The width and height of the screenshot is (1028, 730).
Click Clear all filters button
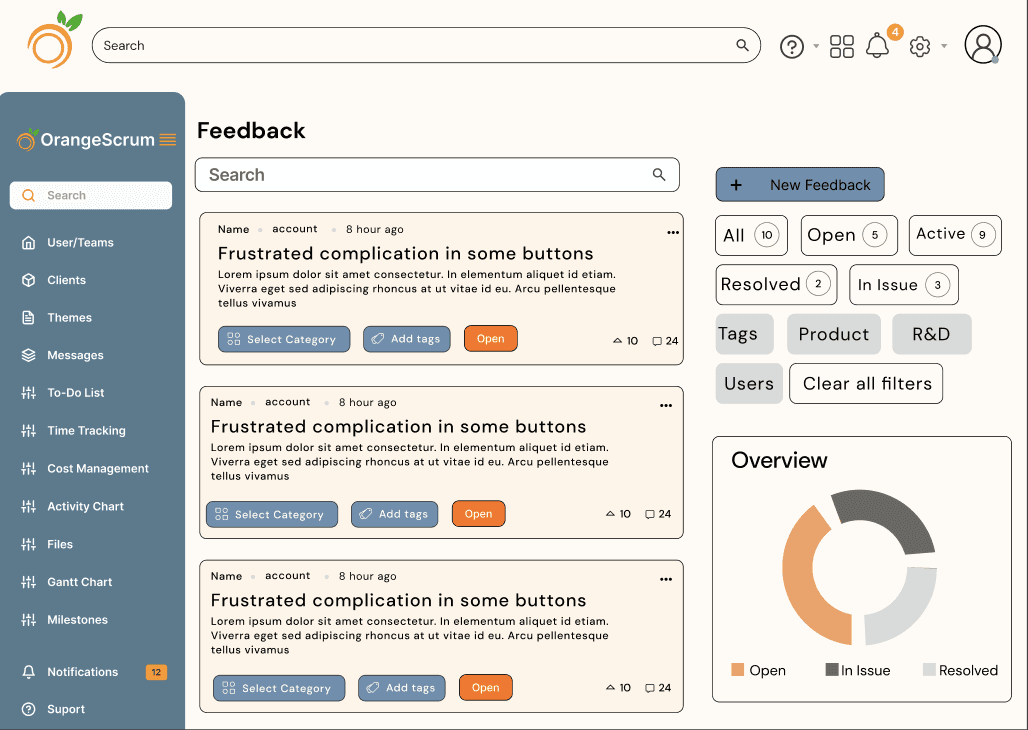point(866,384)
